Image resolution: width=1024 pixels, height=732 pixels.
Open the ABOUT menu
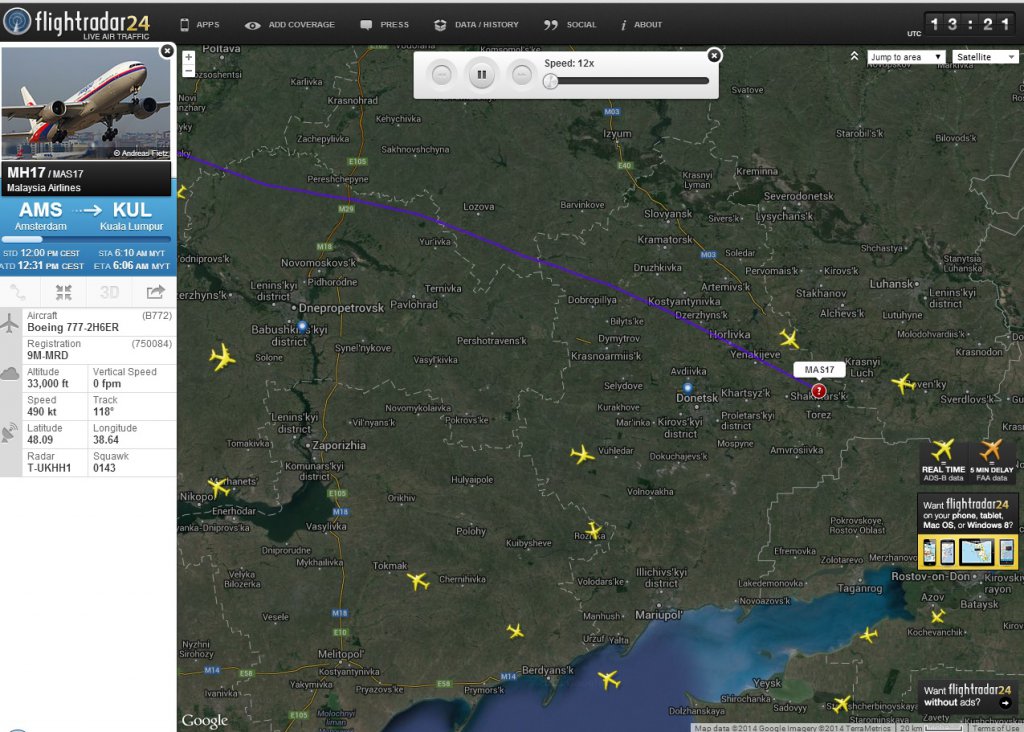pos(641,25)
